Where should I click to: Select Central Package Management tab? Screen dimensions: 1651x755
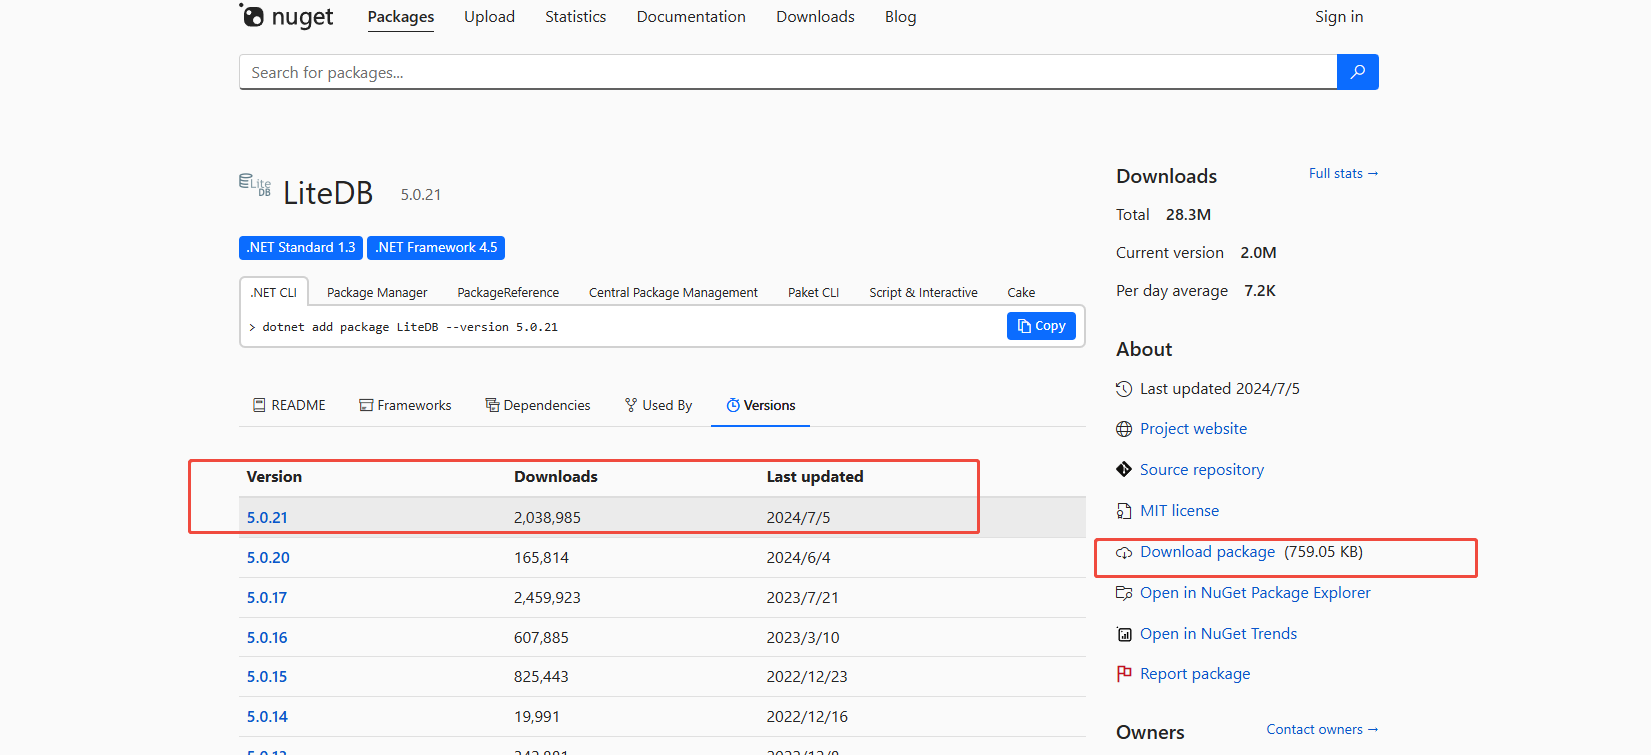pos(673,292)
